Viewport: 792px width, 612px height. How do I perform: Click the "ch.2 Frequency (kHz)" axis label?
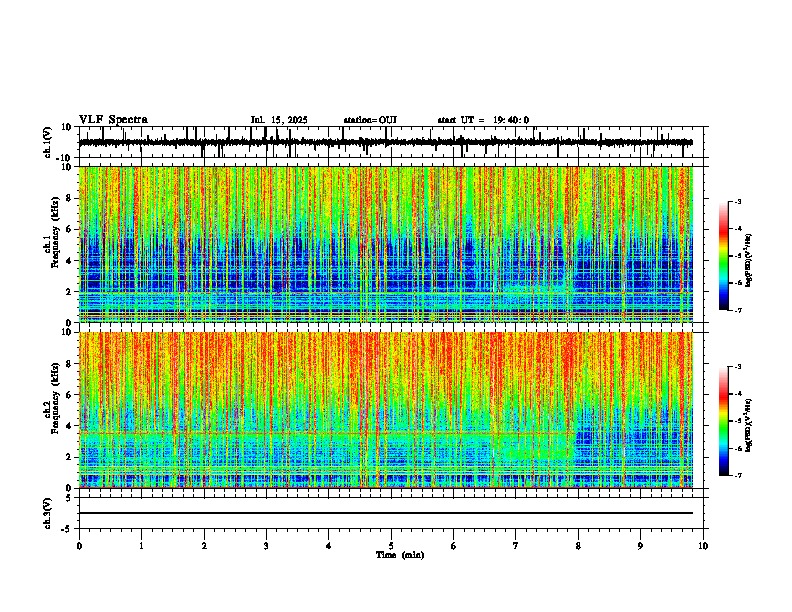click(x=54, y=398)
